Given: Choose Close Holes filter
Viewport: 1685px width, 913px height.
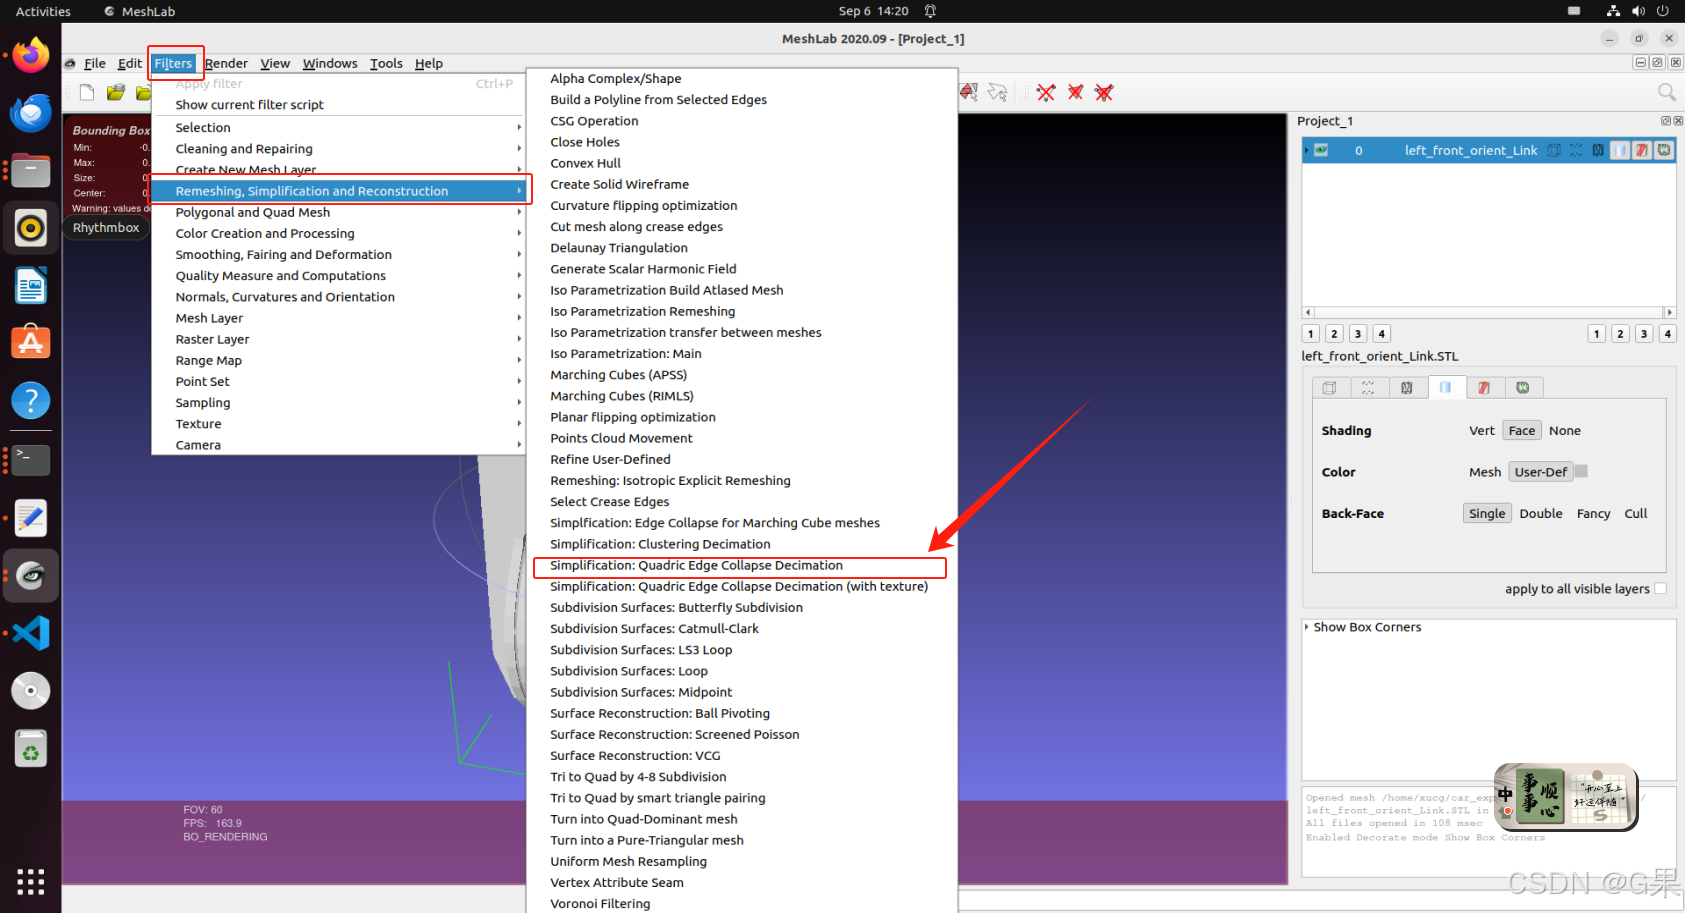Looking at the screenshot, I should [x=741, y=143].
